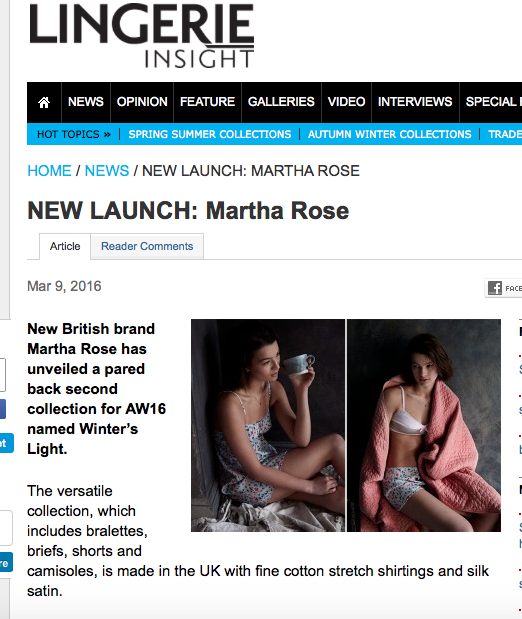Click the Facebook share icon

pos(495,288)
